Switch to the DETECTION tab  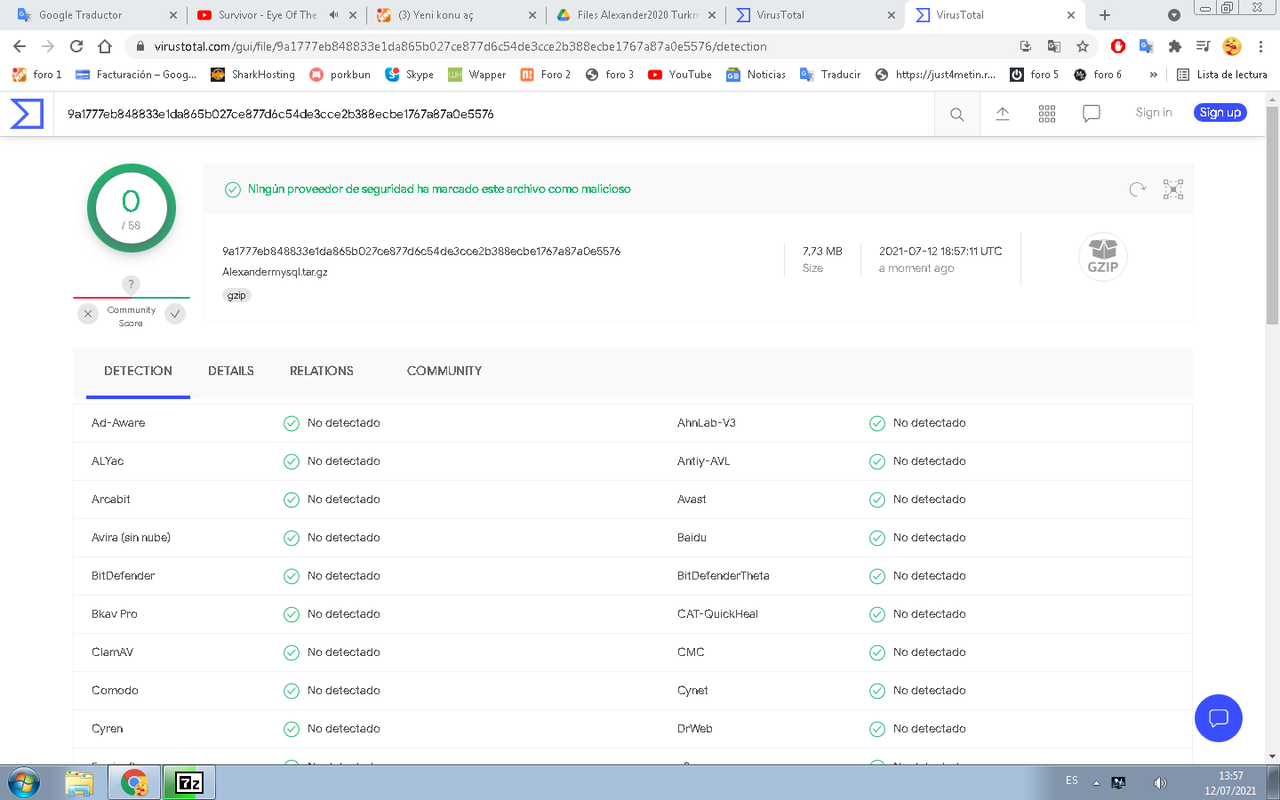[138, 371]
